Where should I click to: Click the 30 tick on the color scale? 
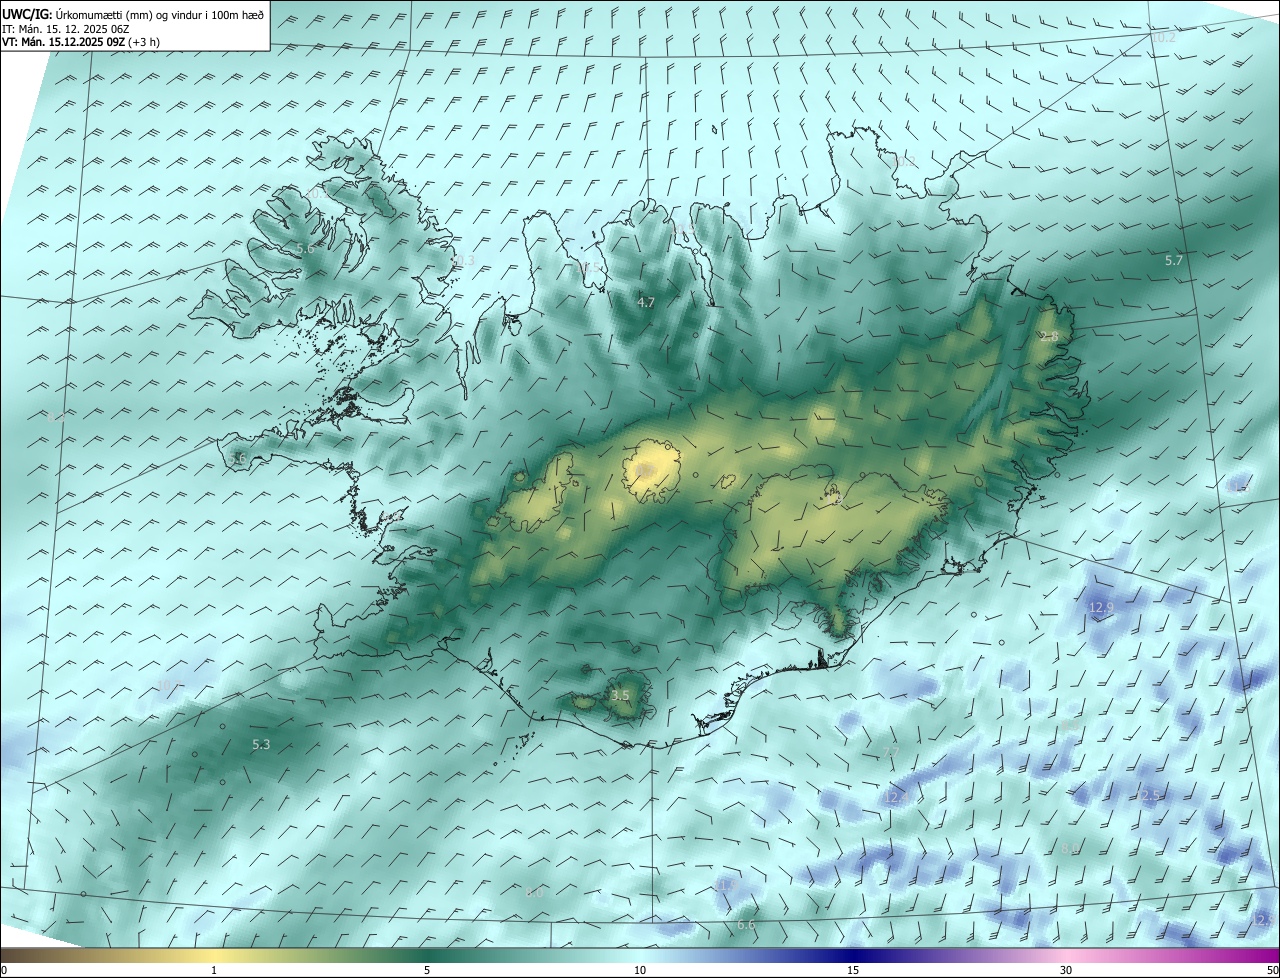coord(1066,971)
